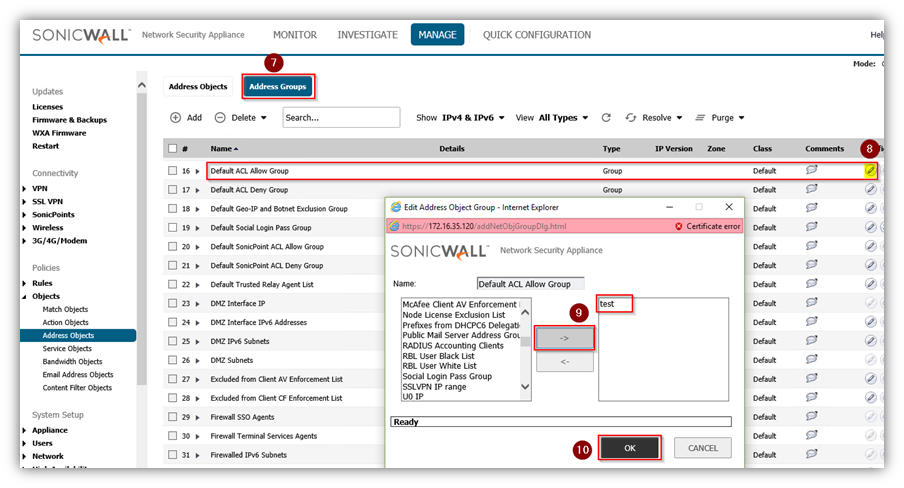Check the box for row 23 DMZ Interface IP
This screenshot has width=904, height=488.
pyautogui.click(x=173, y=303)
